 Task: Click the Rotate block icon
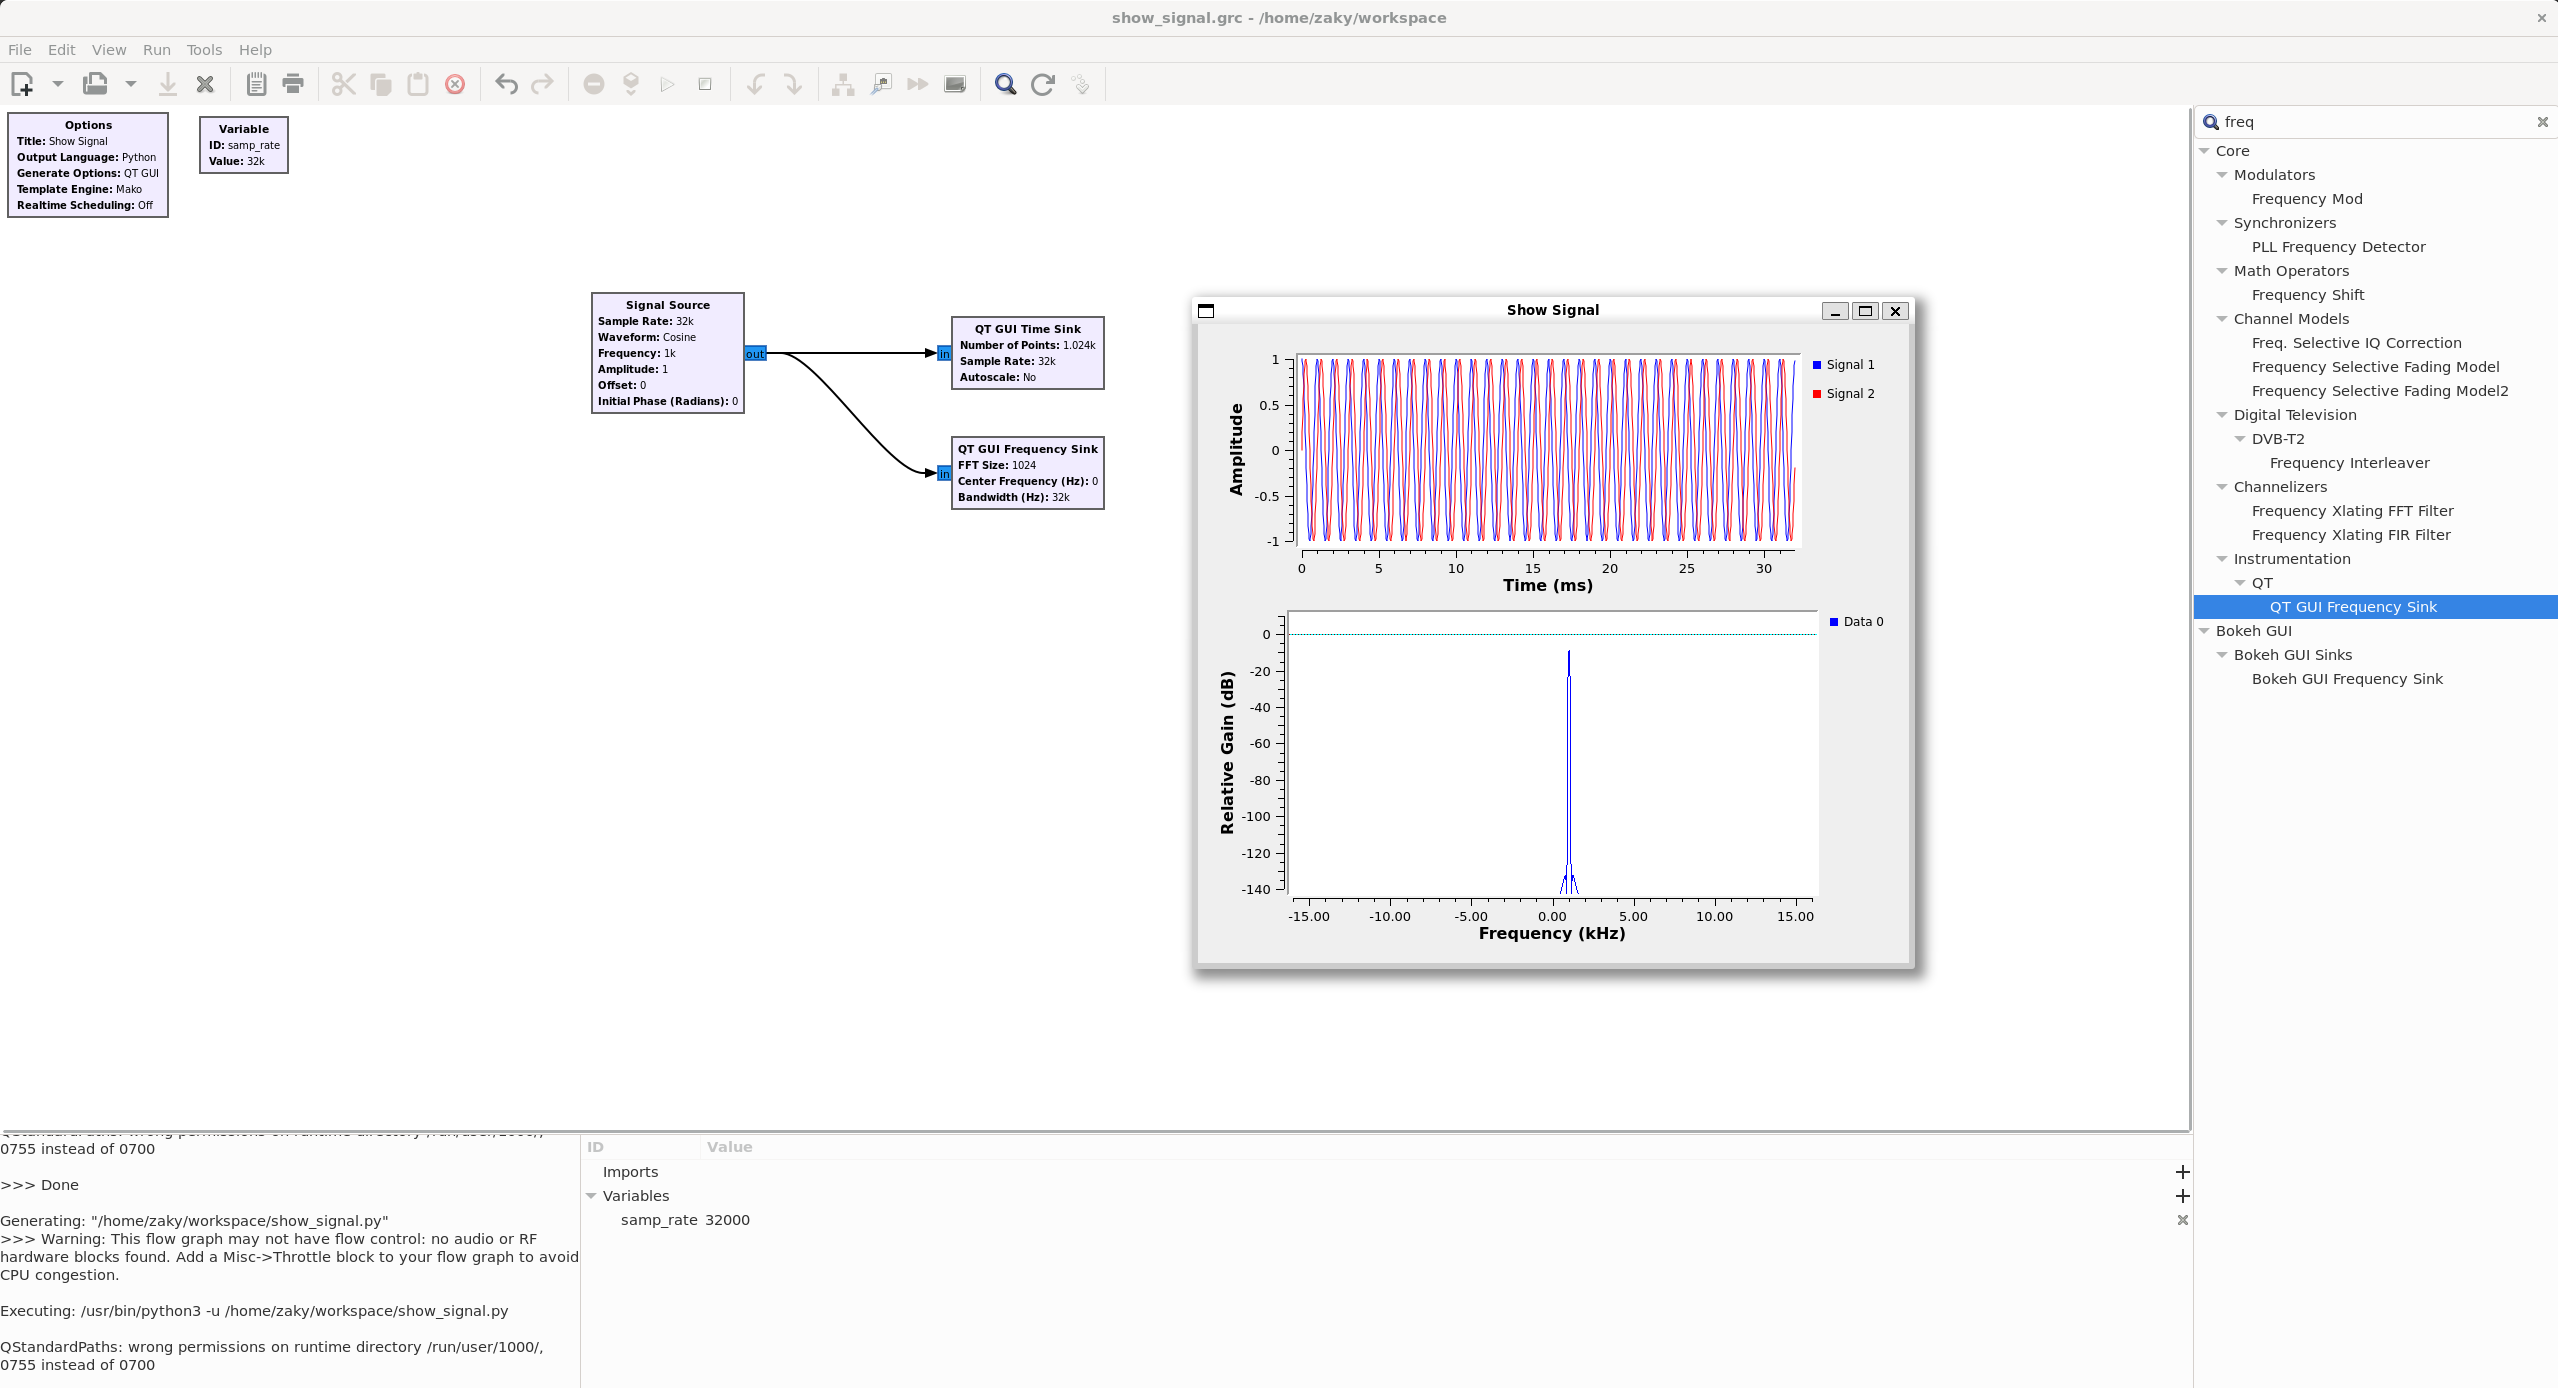click(757, 84)
